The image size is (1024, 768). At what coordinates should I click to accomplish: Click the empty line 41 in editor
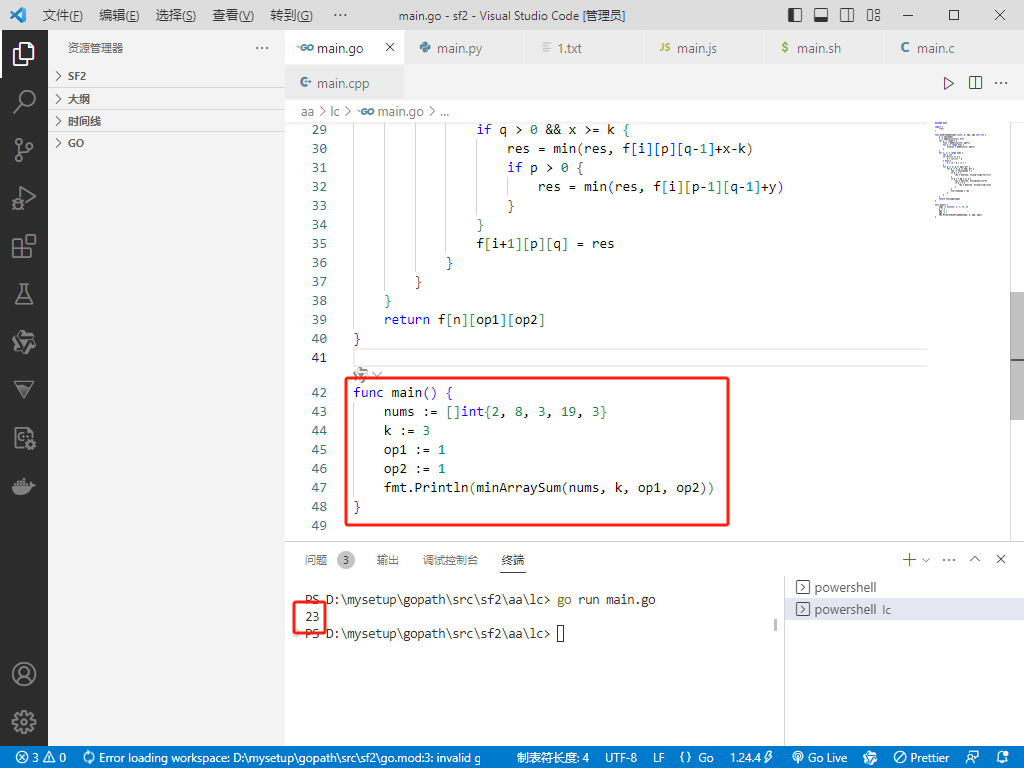click(x=640, y=357)
